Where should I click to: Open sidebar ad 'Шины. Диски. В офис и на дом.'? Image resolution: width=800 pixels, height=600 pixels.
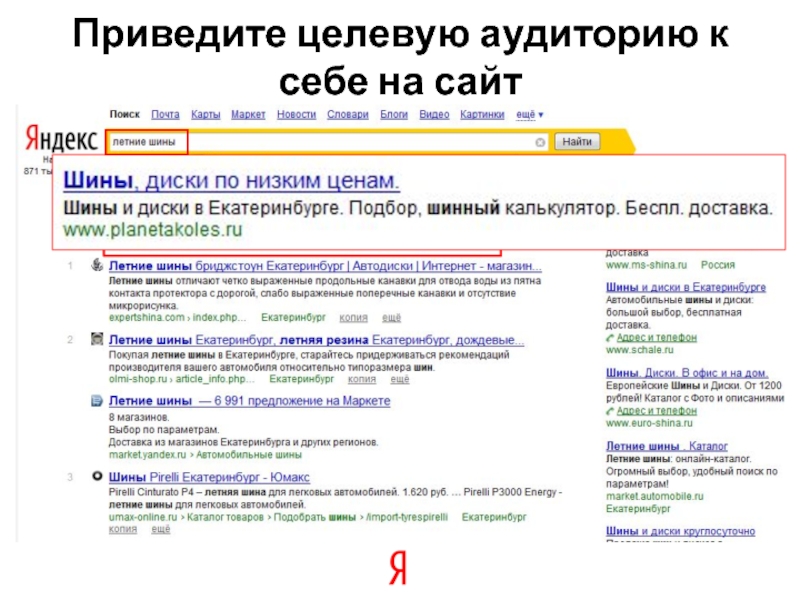point(687,372)
